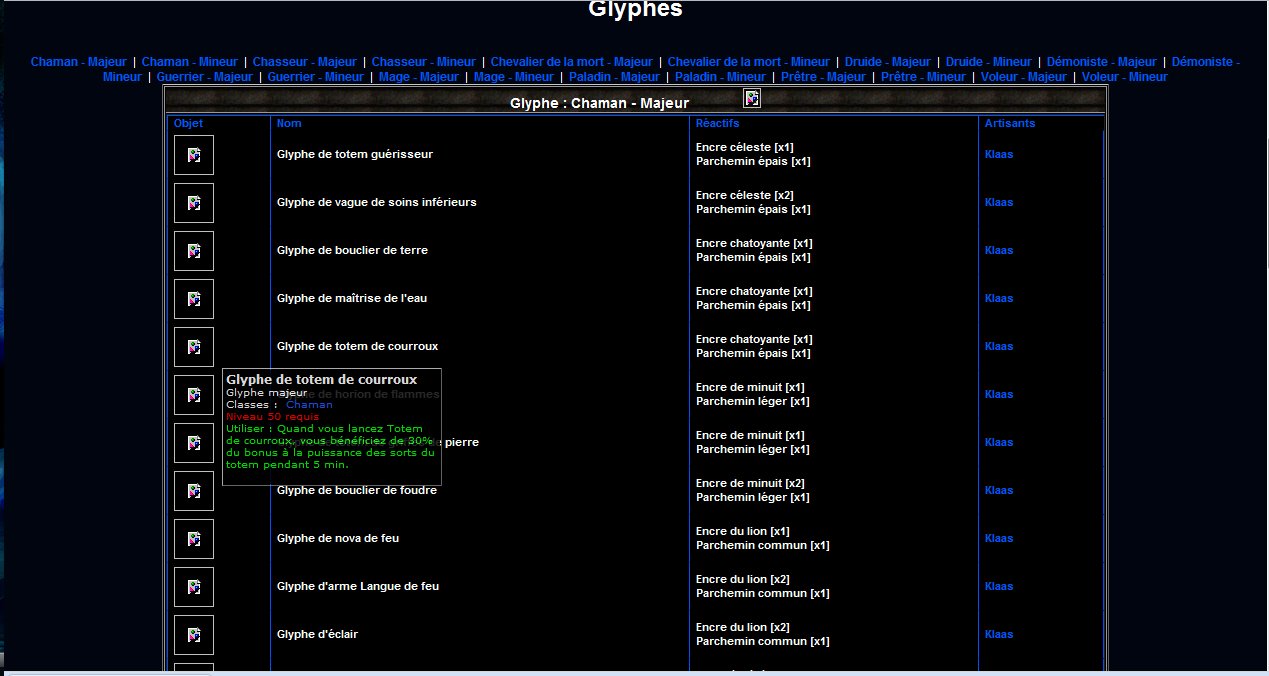Viewport: 1269px width, 676px height.
Task: Click the icon in the Glyphe header bar
Action: click(752, 98)
